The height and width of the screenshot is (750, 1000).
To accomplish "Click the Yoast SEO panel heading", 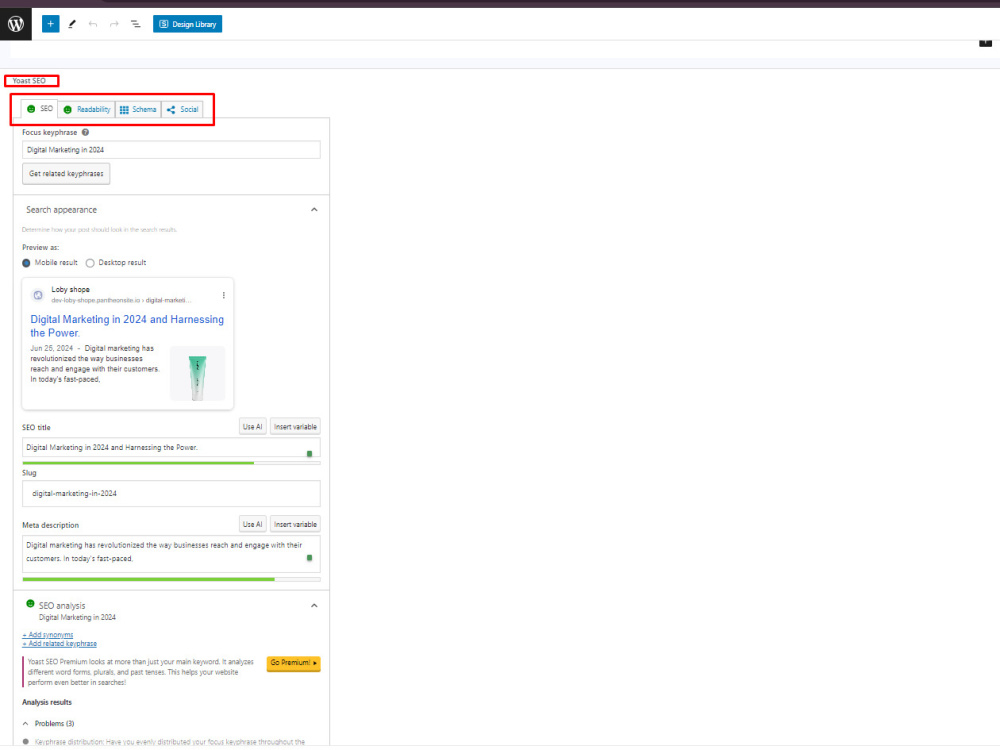I will pyautogui.click(x=29, y=81).
